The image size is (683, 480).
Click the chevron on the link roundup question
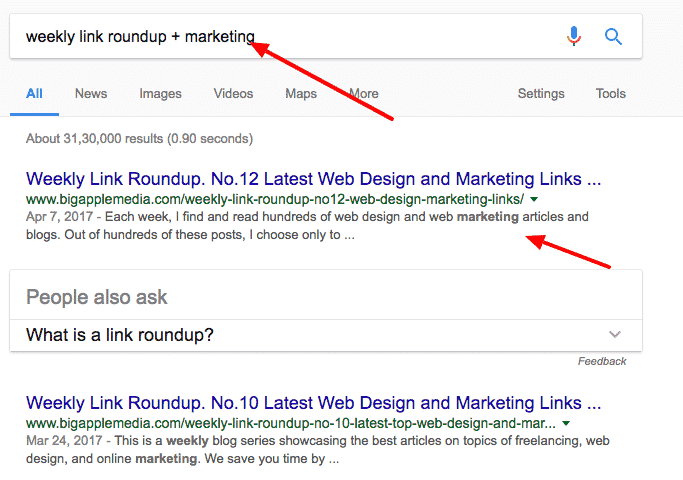[615, 335]
